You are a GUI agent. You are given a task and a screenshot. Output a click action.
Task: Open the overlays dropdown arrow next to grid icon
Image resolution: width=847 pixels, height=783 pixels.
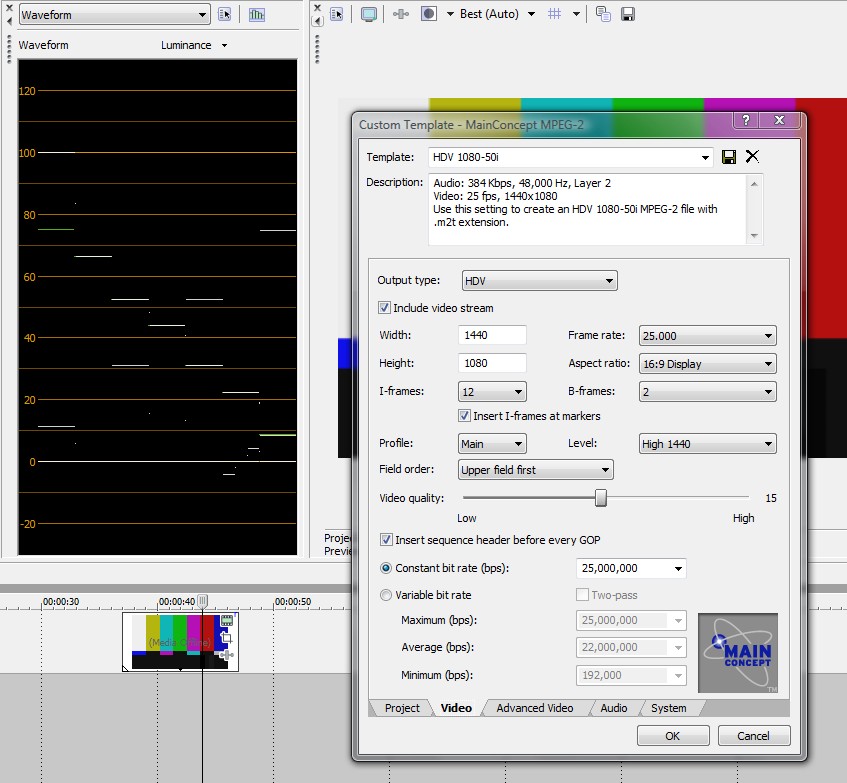(576, 14)
